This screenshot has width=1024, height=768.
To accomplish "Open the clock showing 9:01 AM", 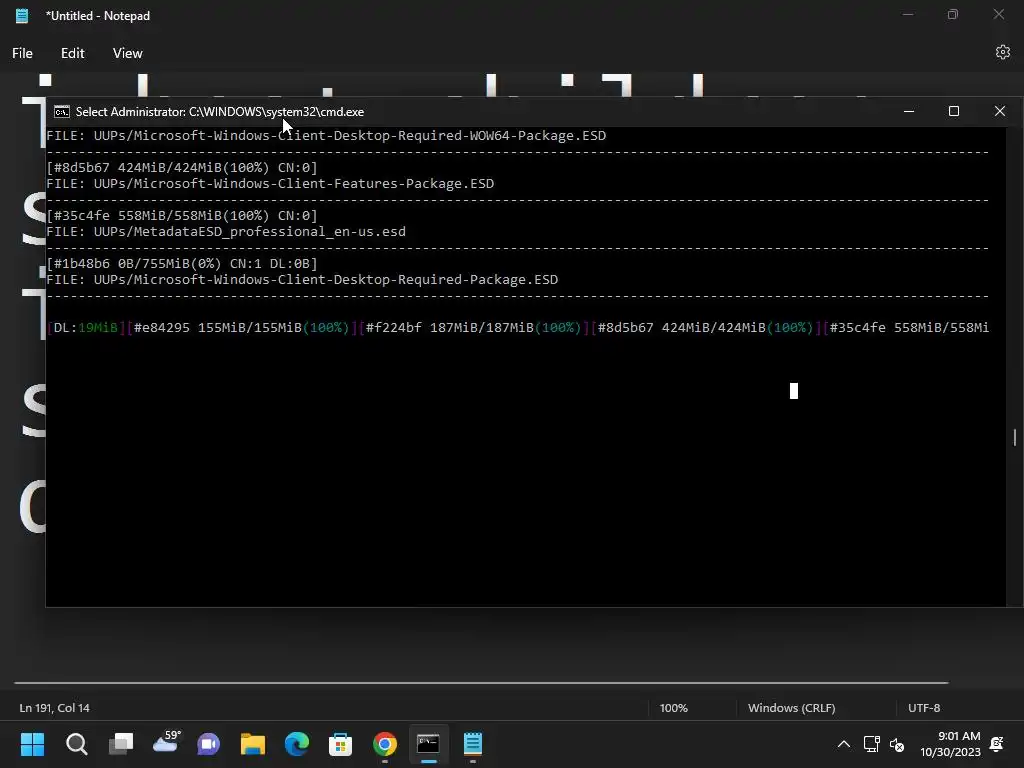I will (950, 744).
